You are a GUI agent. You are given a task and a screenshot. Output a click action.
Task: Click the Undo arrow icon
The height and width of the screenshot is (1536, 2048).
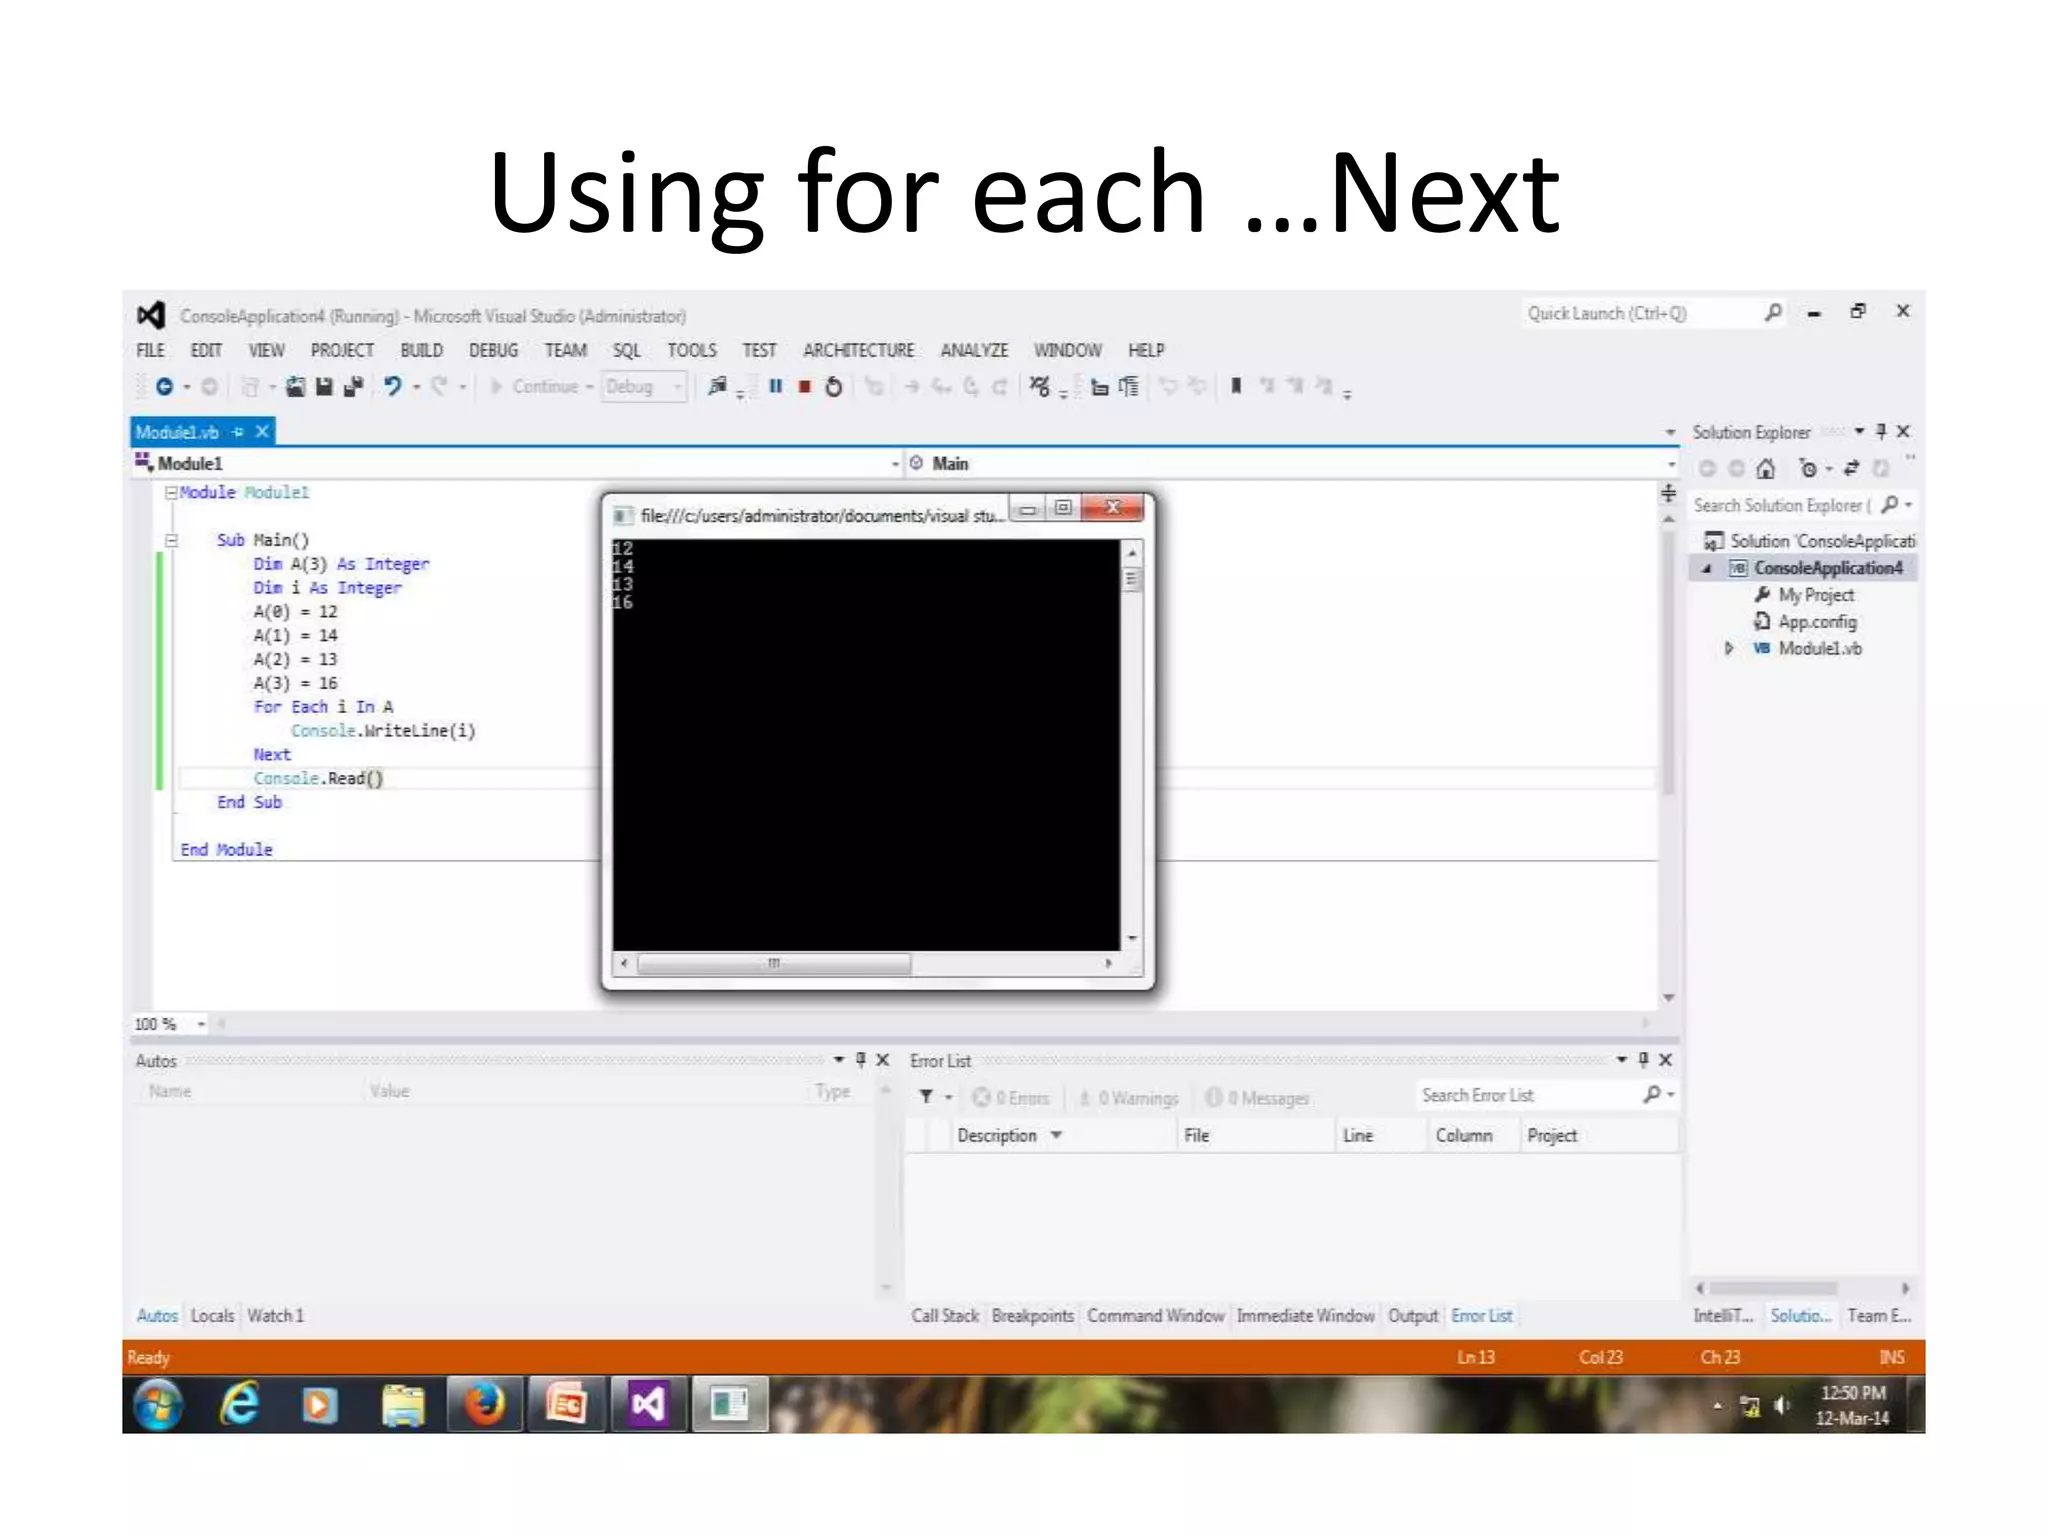tap(392, 387)
